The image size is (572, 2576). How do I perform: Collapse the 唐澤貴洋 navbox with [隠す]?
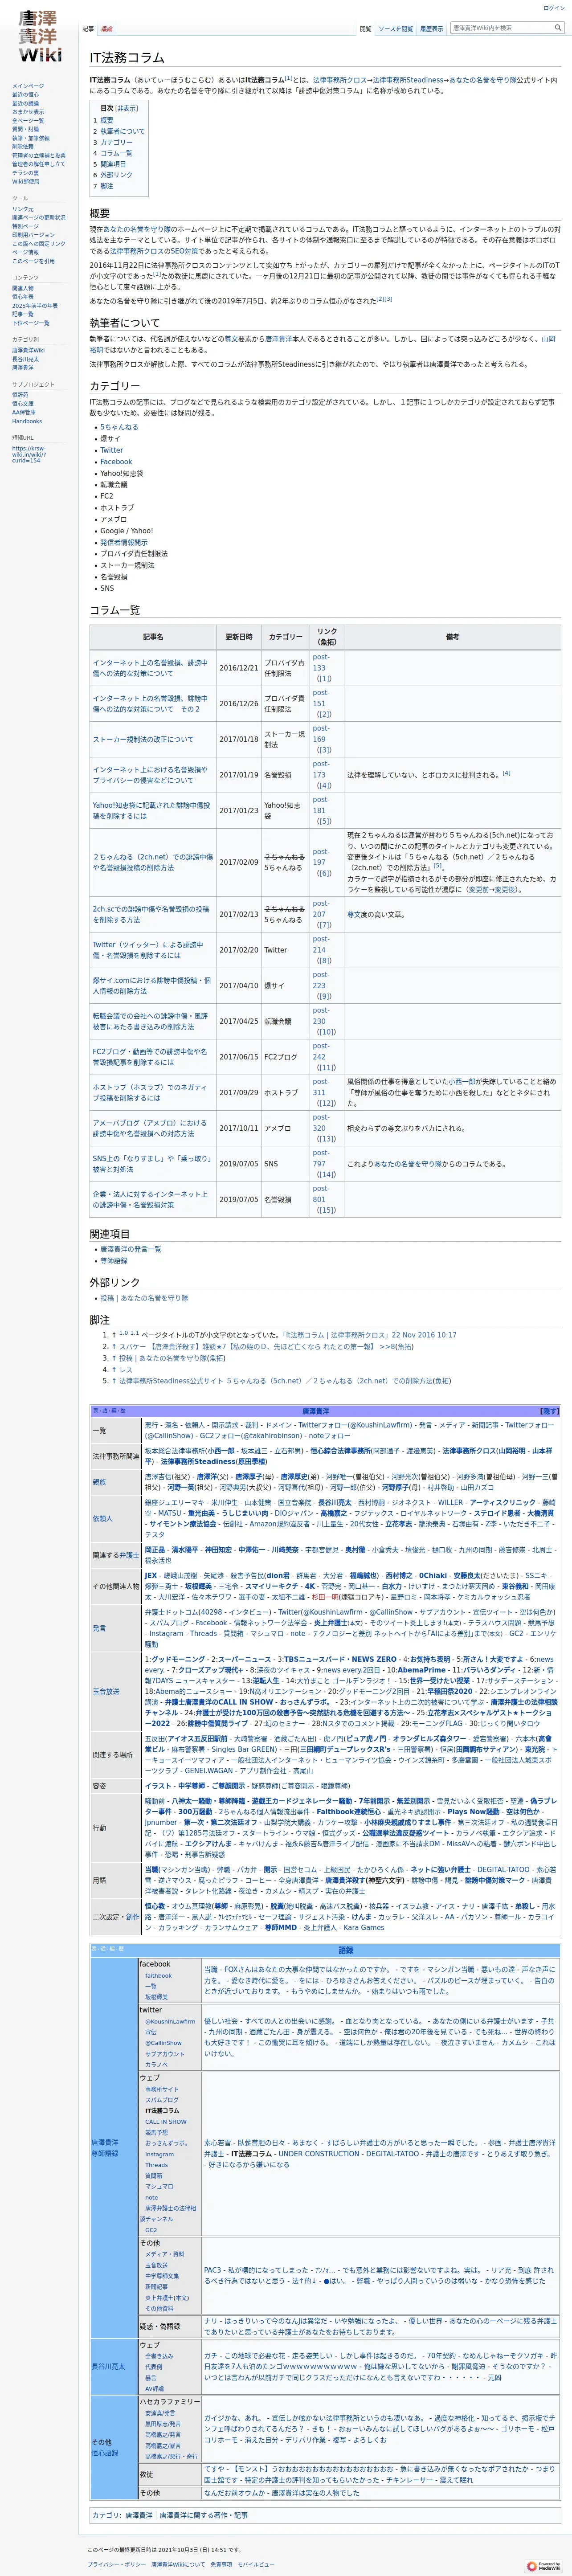550,1411
